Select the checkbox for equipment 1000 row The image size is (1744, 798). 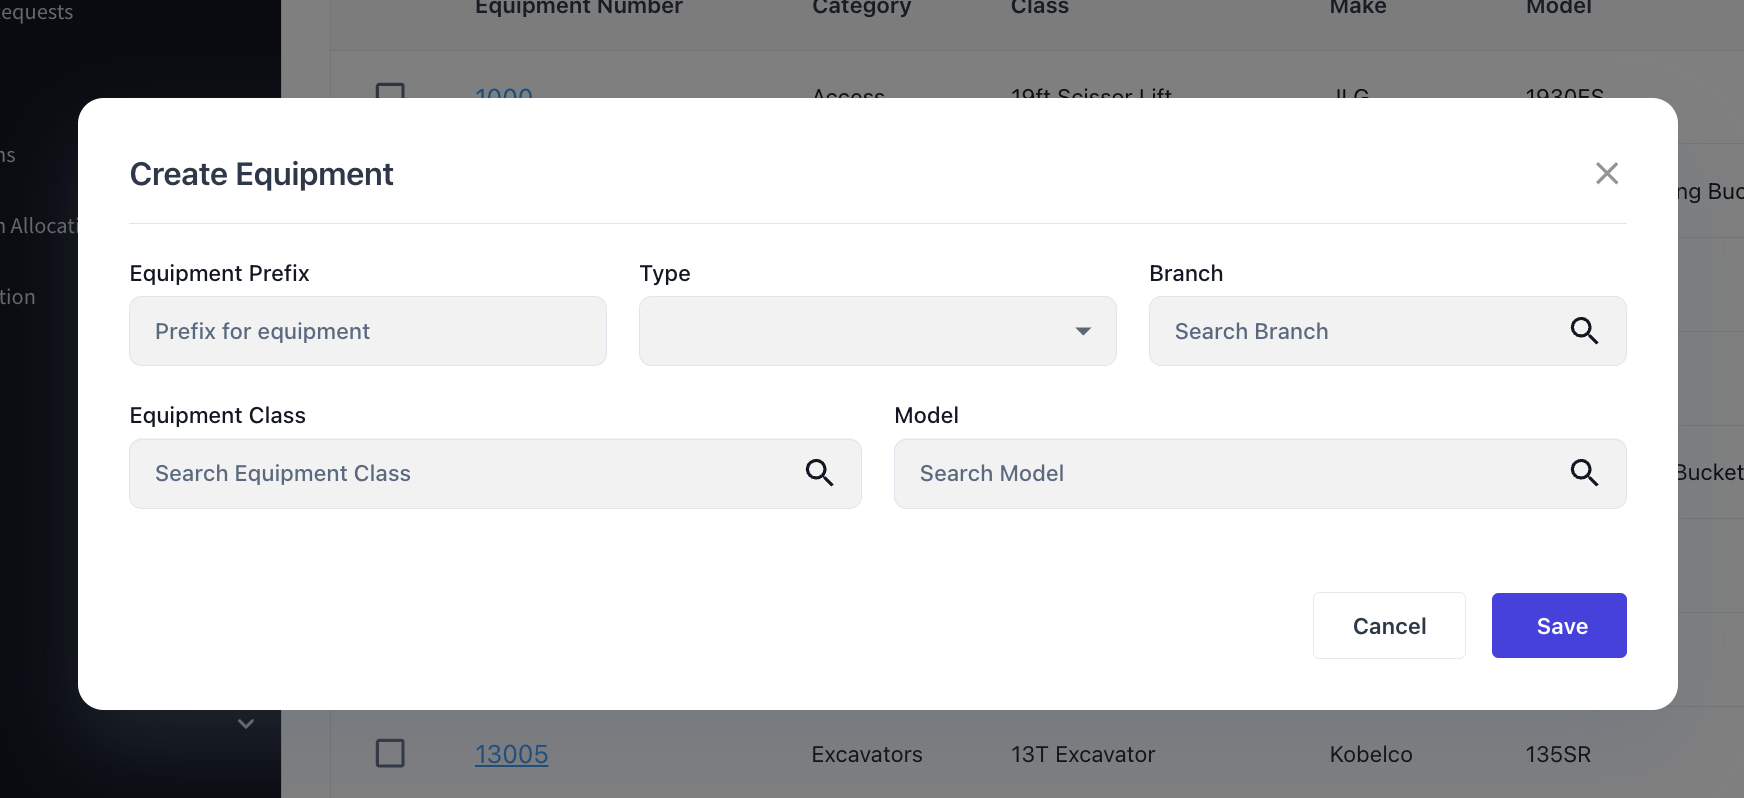(x=390, y=91)
